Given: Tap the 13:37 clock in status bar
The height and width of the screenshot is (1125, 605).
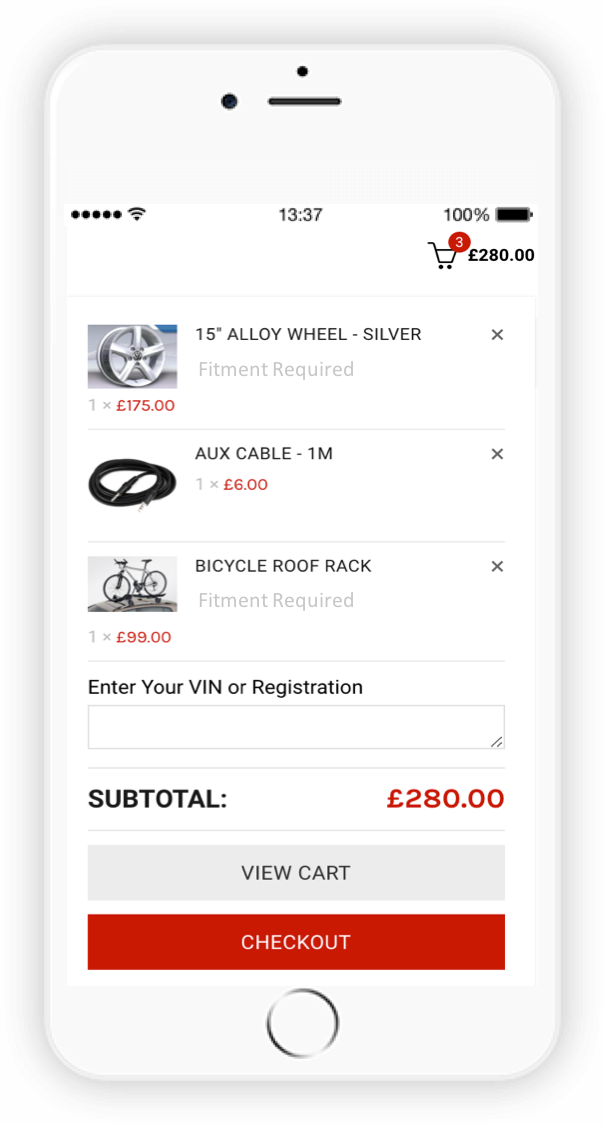Looking at the screenshot, I should point(300,215).
